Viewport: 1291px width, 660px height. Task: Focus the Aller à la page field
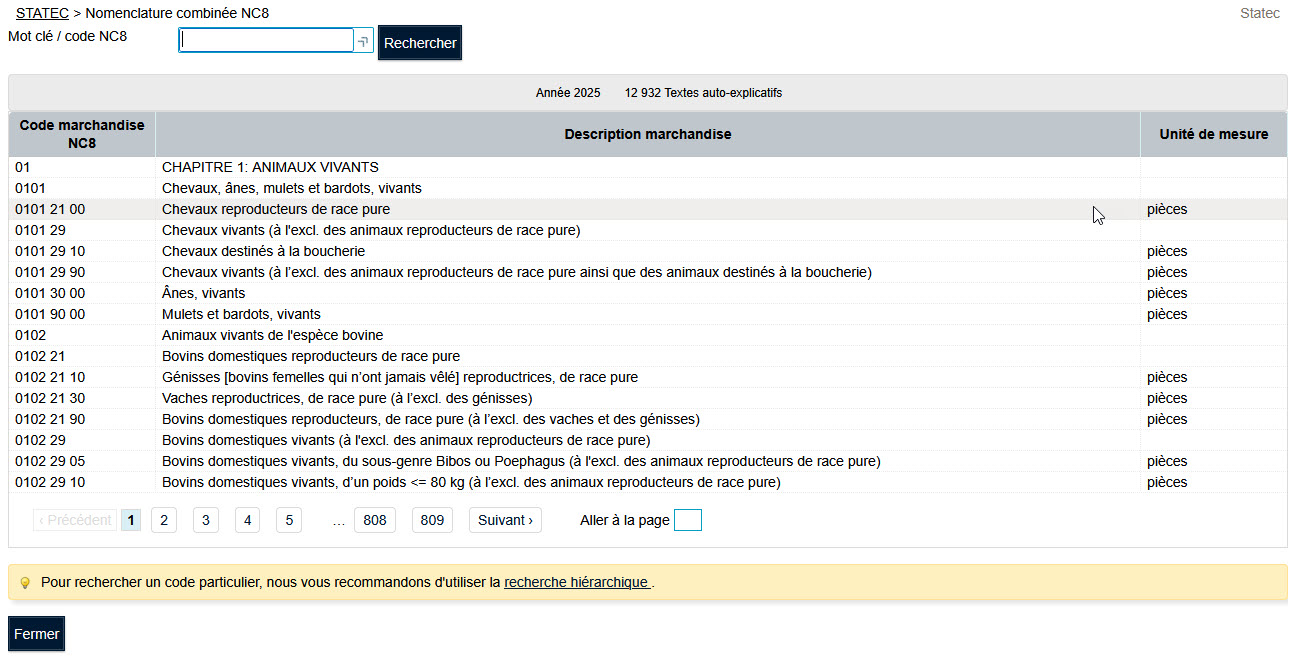(688, 520)
